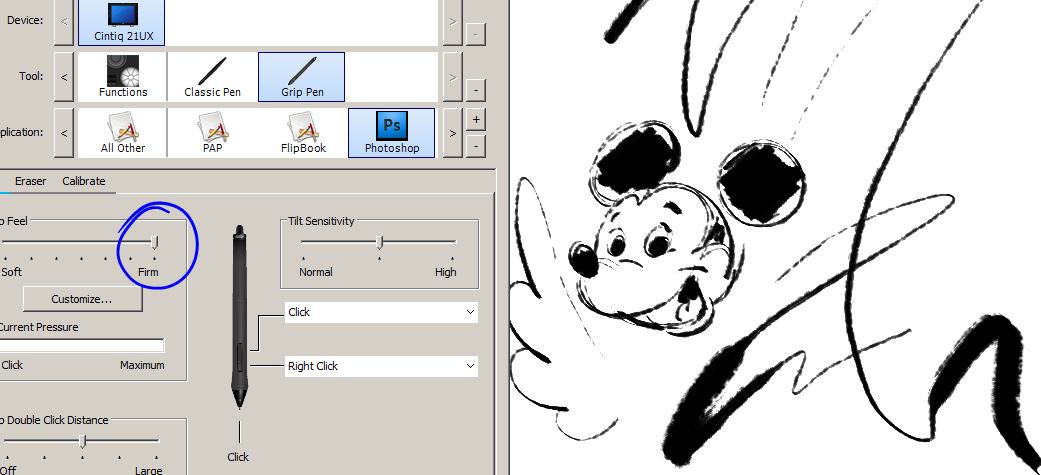Click the Firm label under Tip Feel

pos(148,272)
